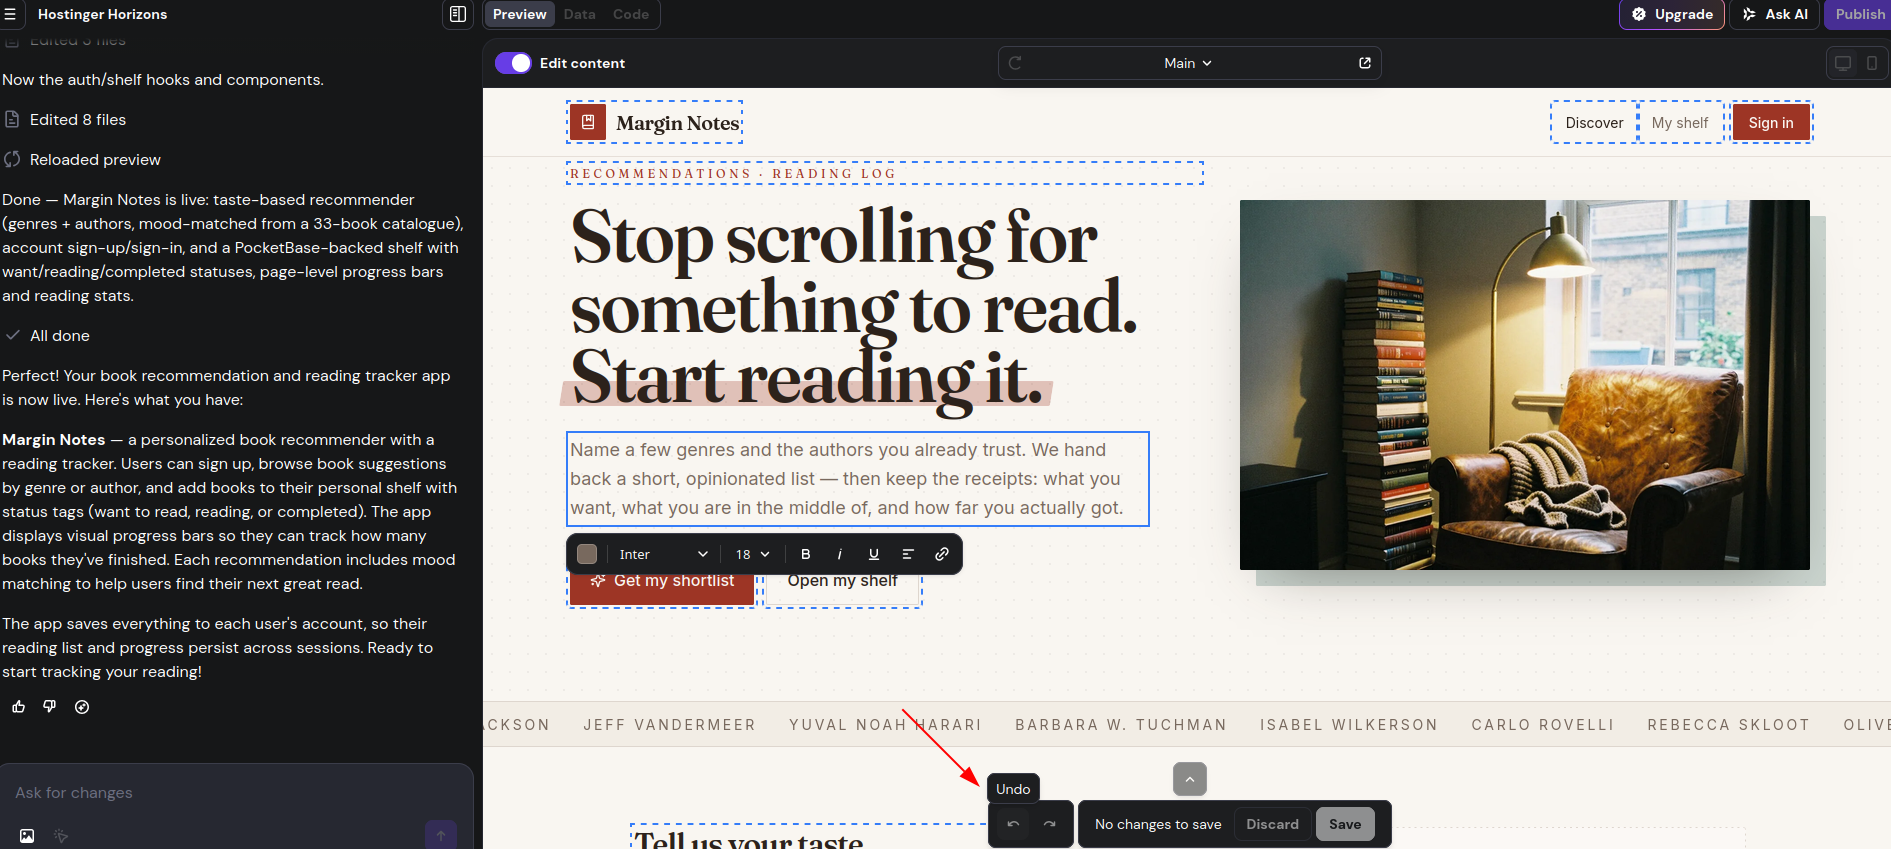The image size is (1891, 849).
Task: Toggle Edit content switch off
Action: click(x=513, y=63)
